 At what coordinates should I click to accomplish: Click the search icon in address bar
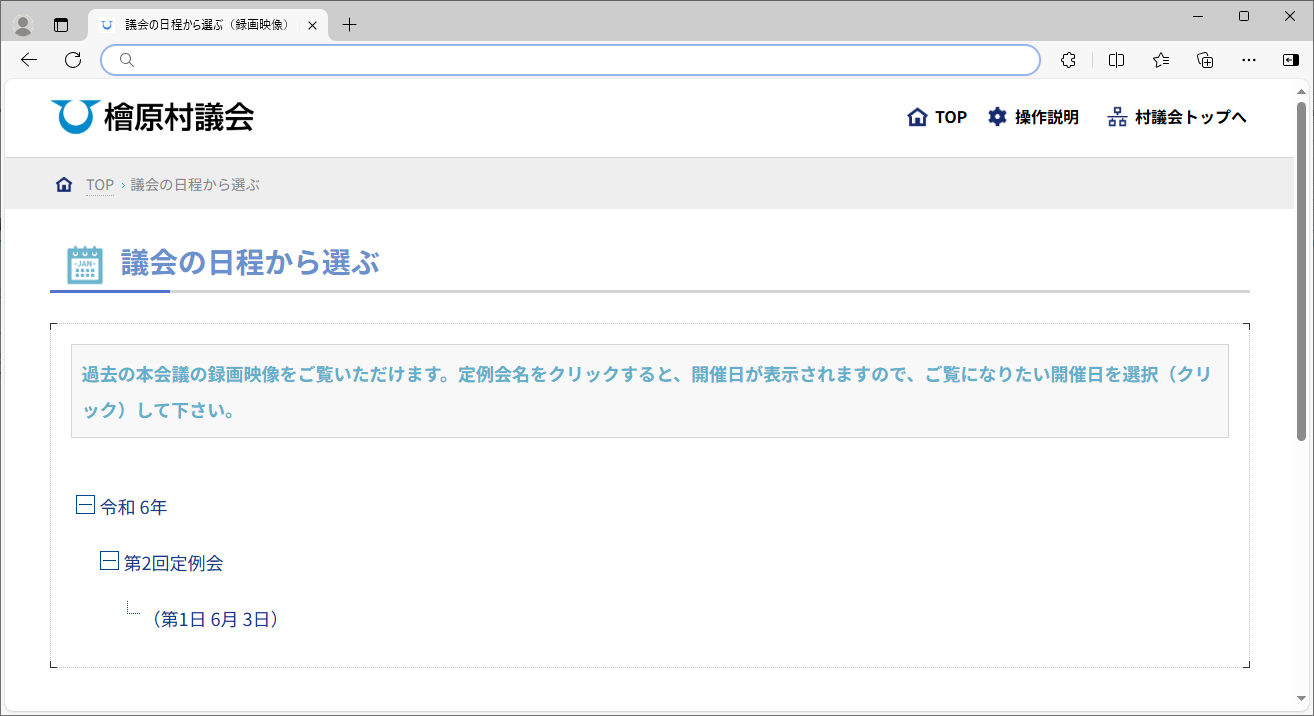[126, 60]
